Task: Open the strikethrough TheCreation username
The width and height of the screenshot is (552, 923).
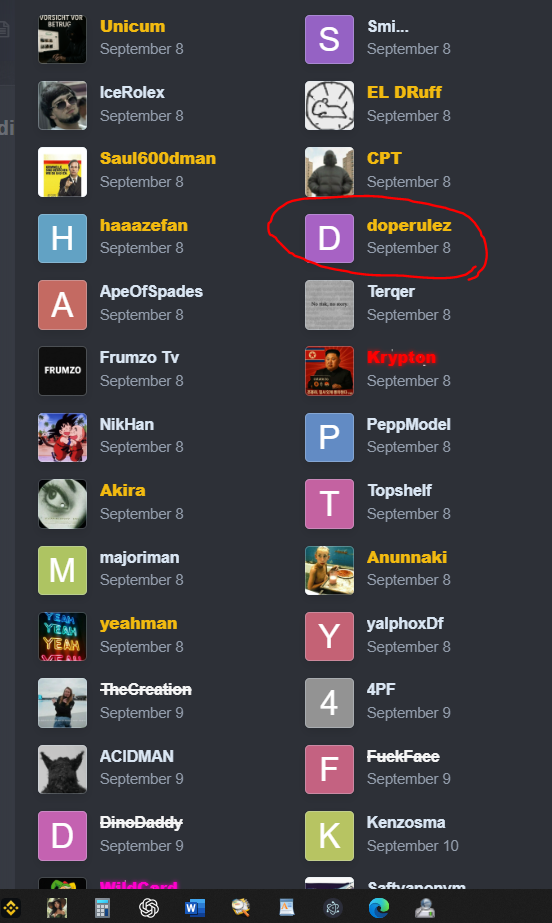Action: point(146,689)
